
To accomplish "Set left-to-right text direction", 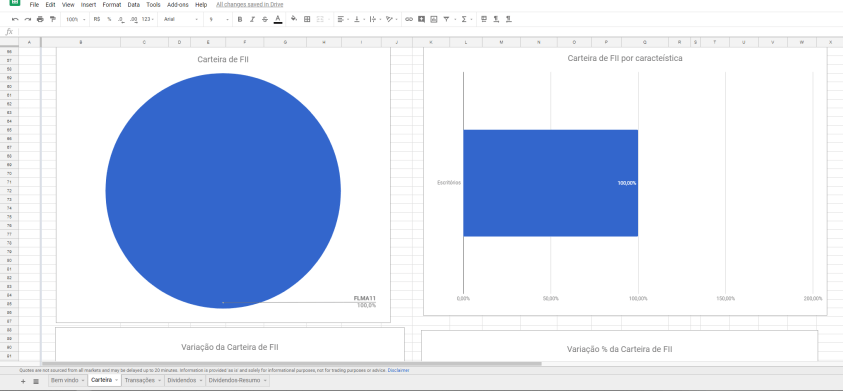I will pyautogui.click(x=496, y=19).
